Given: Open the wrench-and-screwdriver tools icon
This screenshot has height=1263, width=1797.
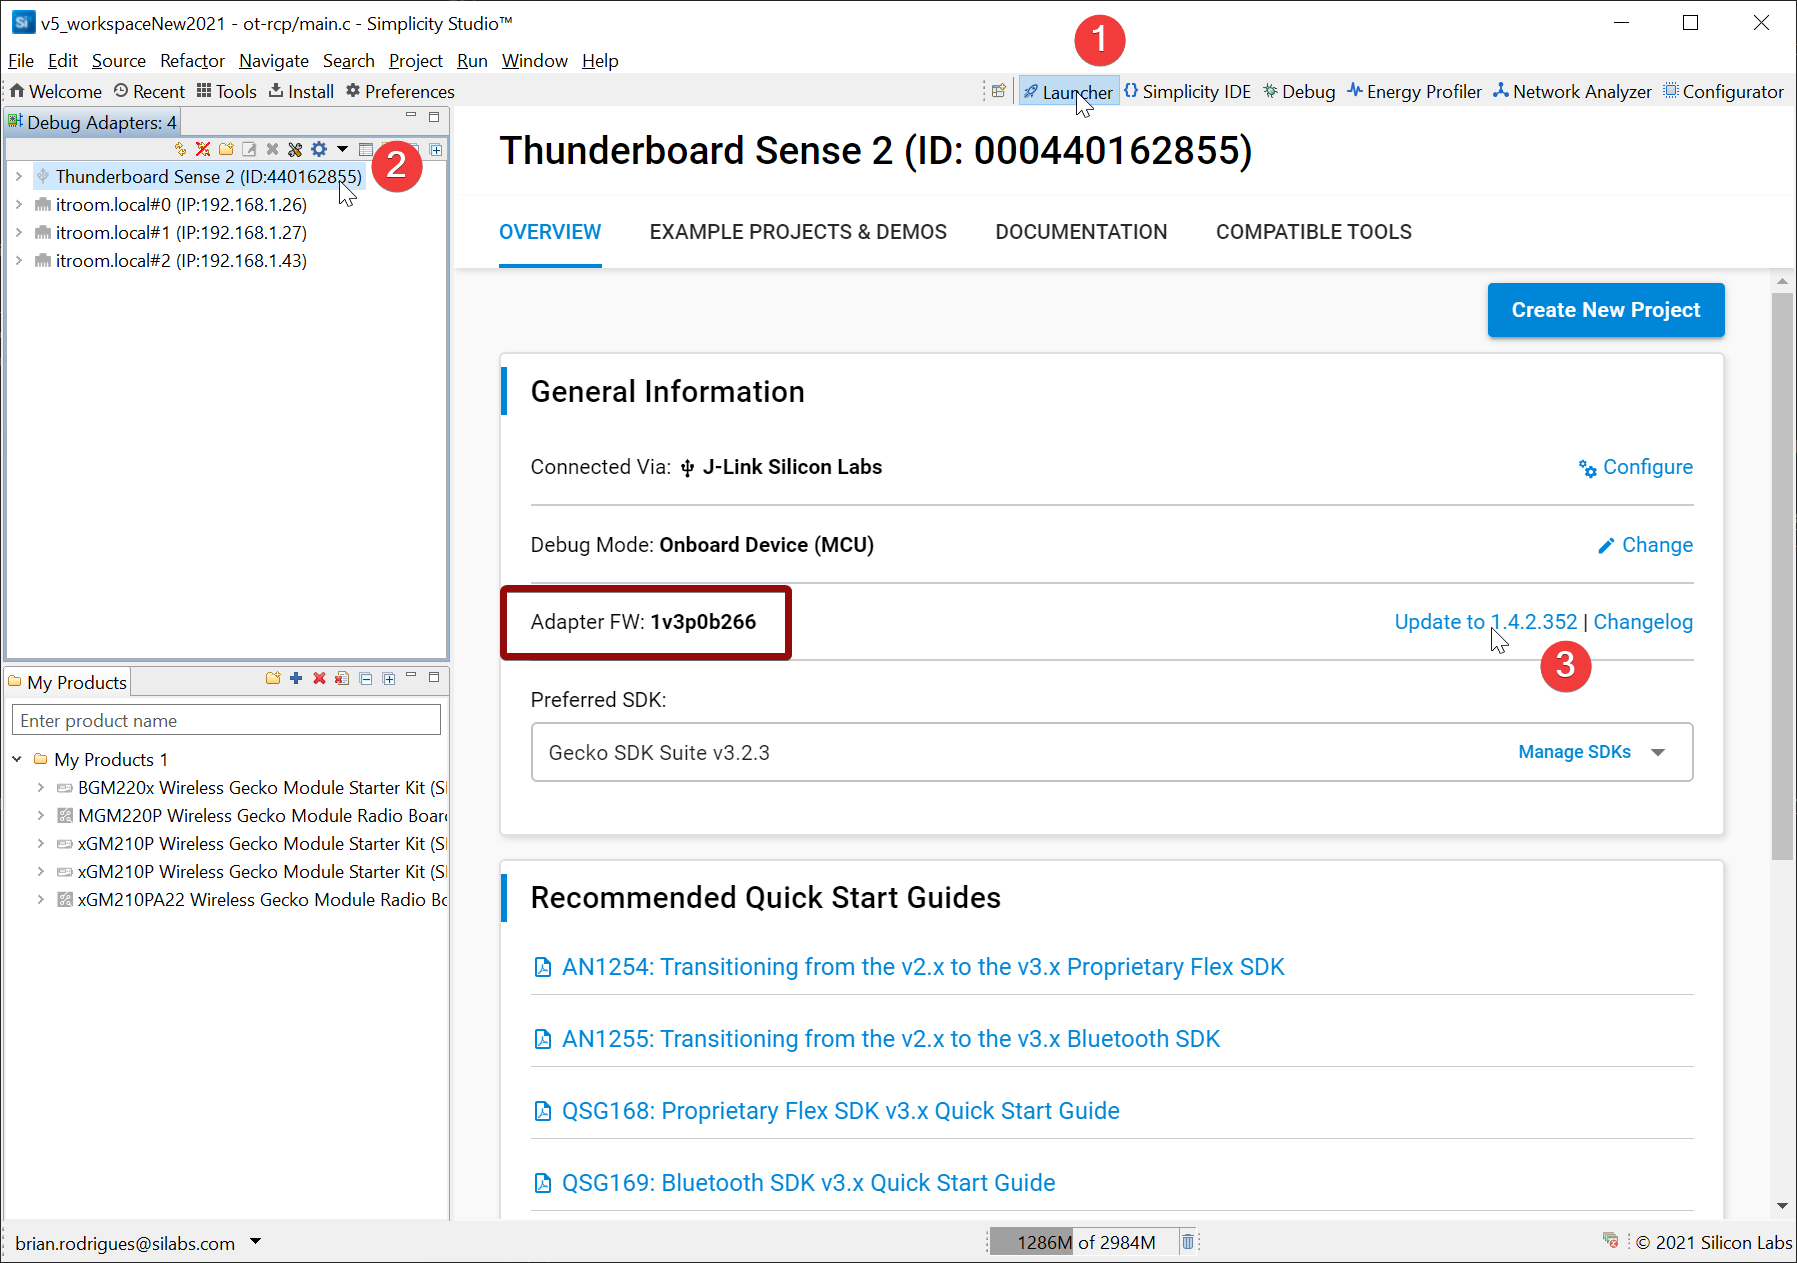Looking at the screenshot, I should point(295,149).
